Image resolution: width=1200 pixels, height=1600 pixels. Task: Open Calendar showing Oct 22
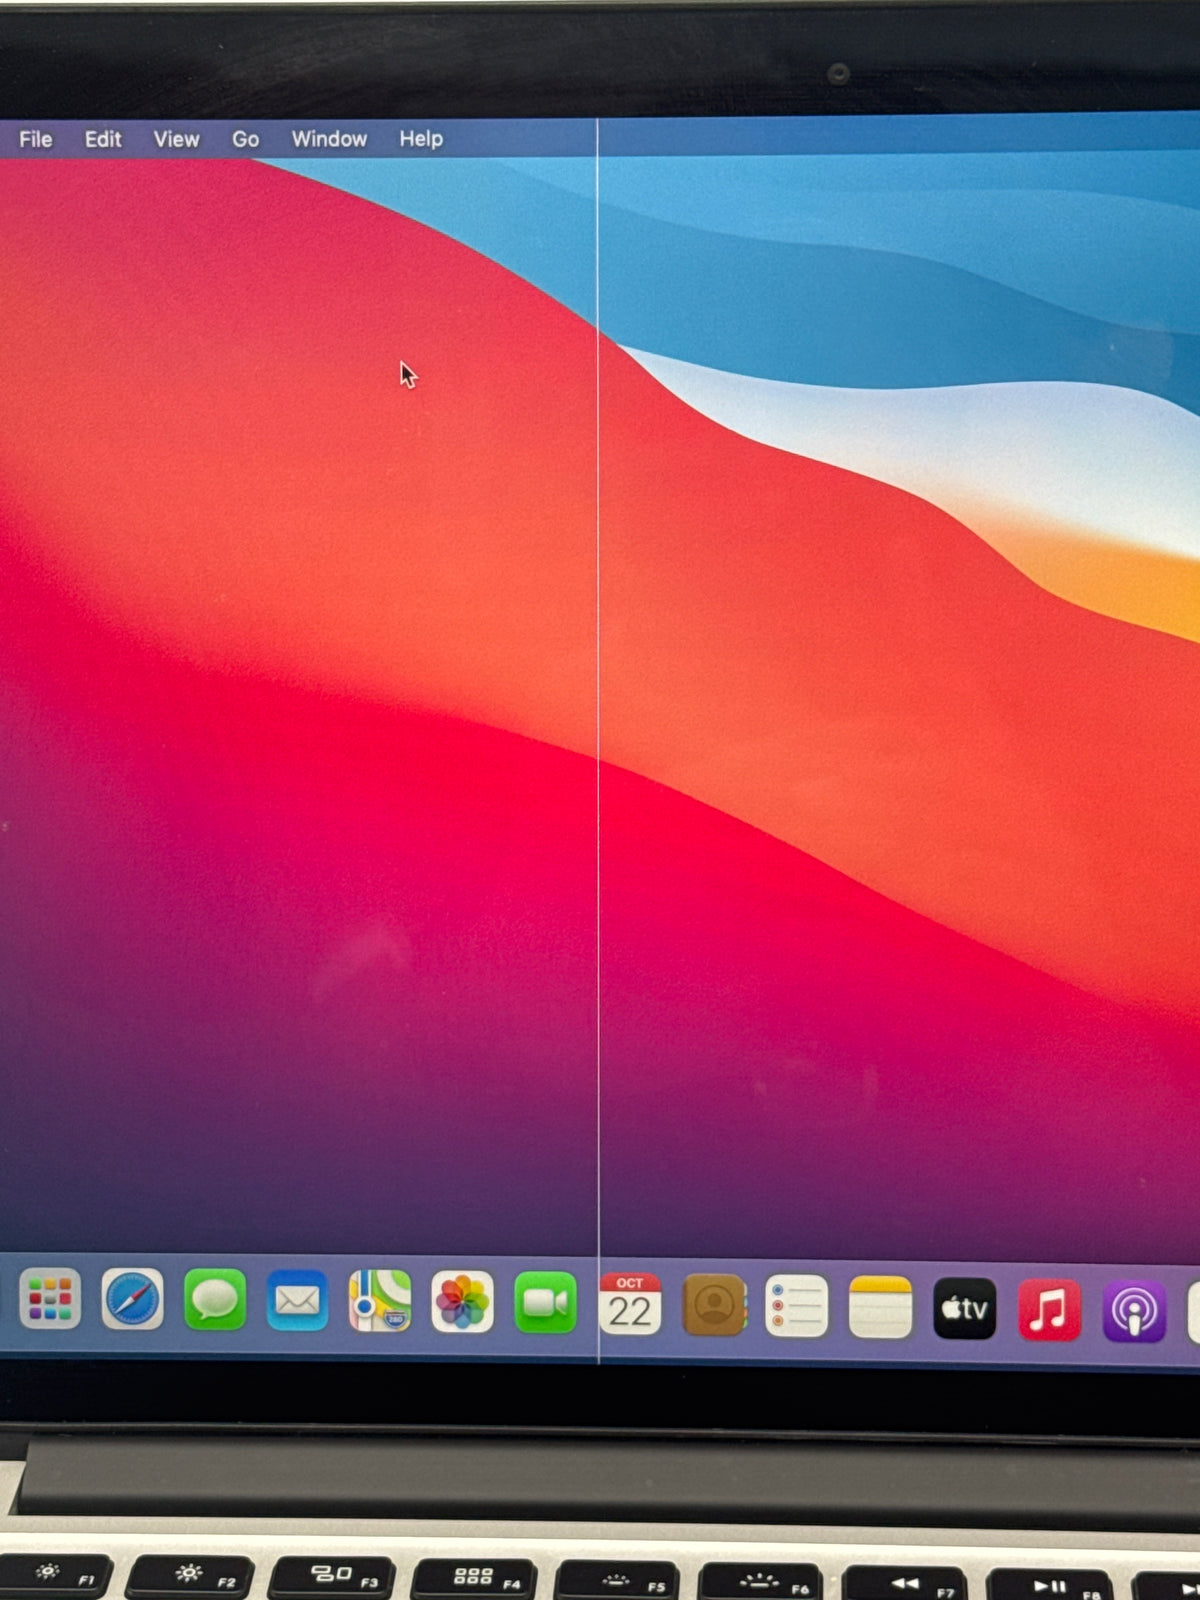630,1304
